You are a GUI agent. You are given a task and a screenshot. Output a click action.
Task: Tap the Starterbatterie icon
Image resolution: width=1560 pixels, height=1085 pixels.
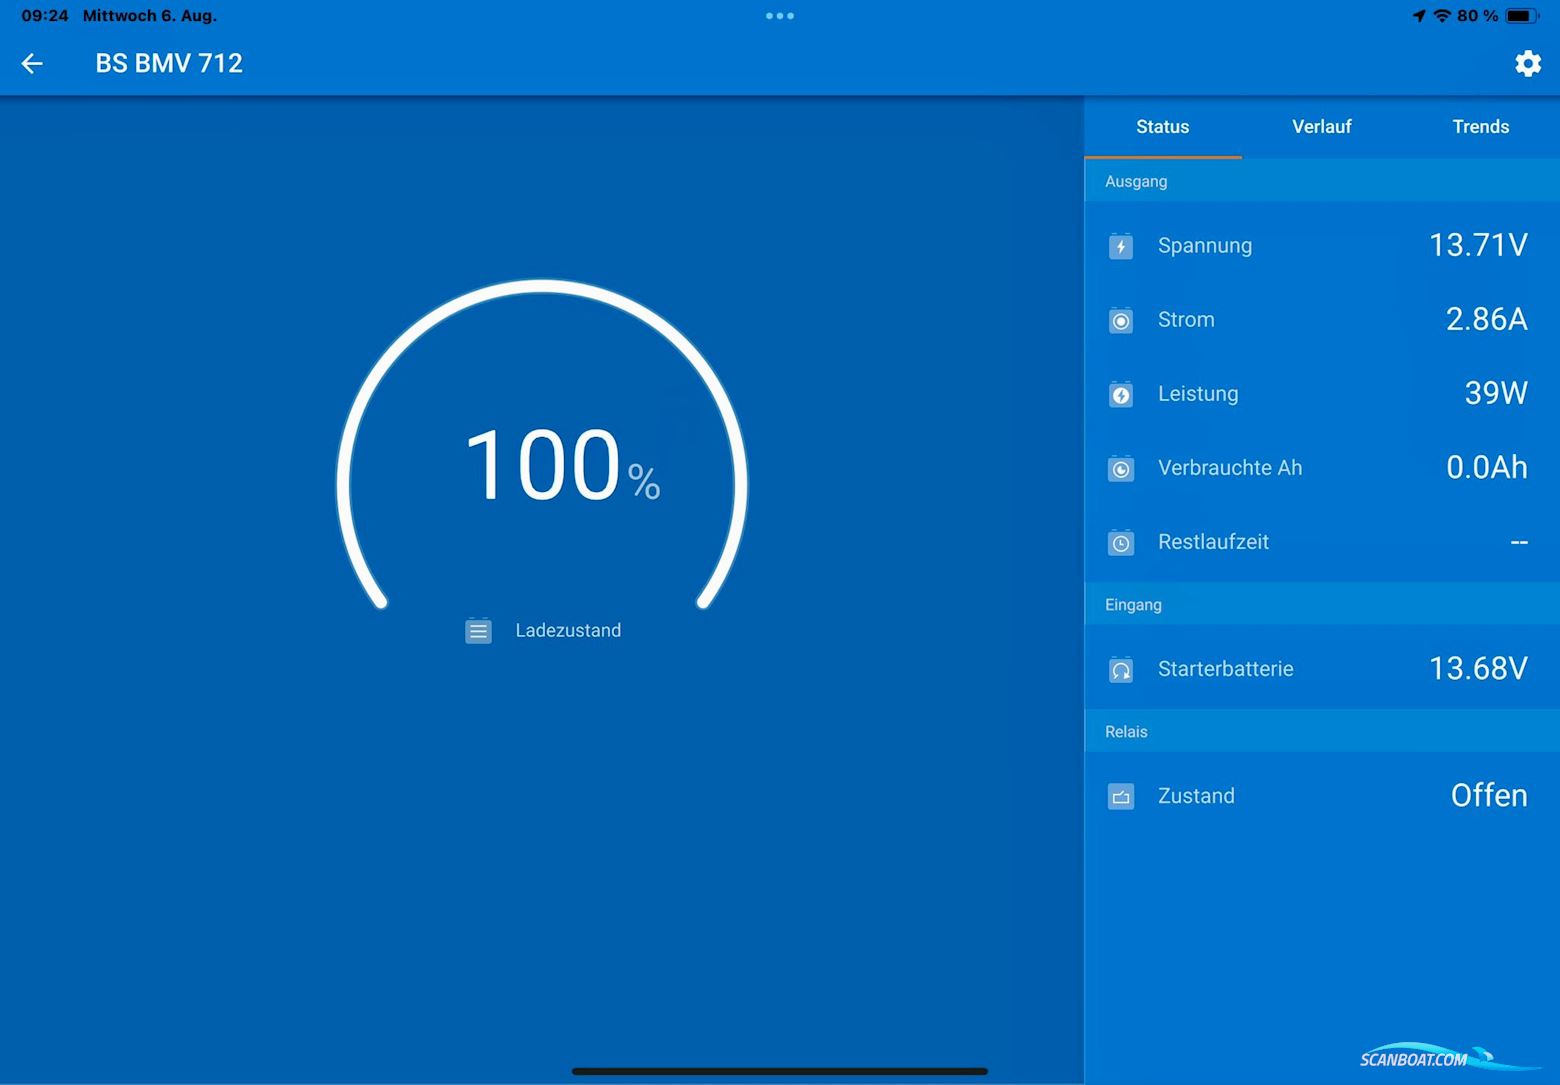click(1121, 669)
